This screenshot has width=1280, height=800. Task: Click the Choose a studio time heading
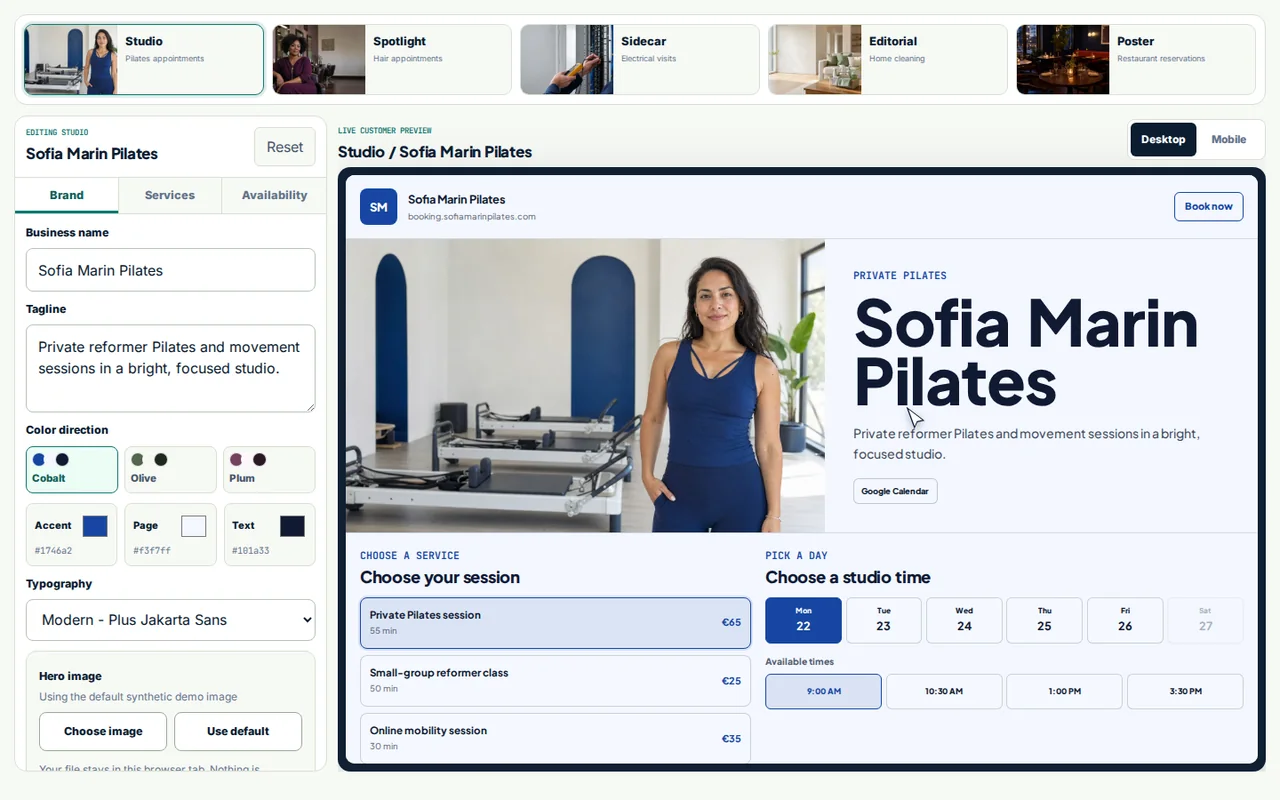coord(848,577)
